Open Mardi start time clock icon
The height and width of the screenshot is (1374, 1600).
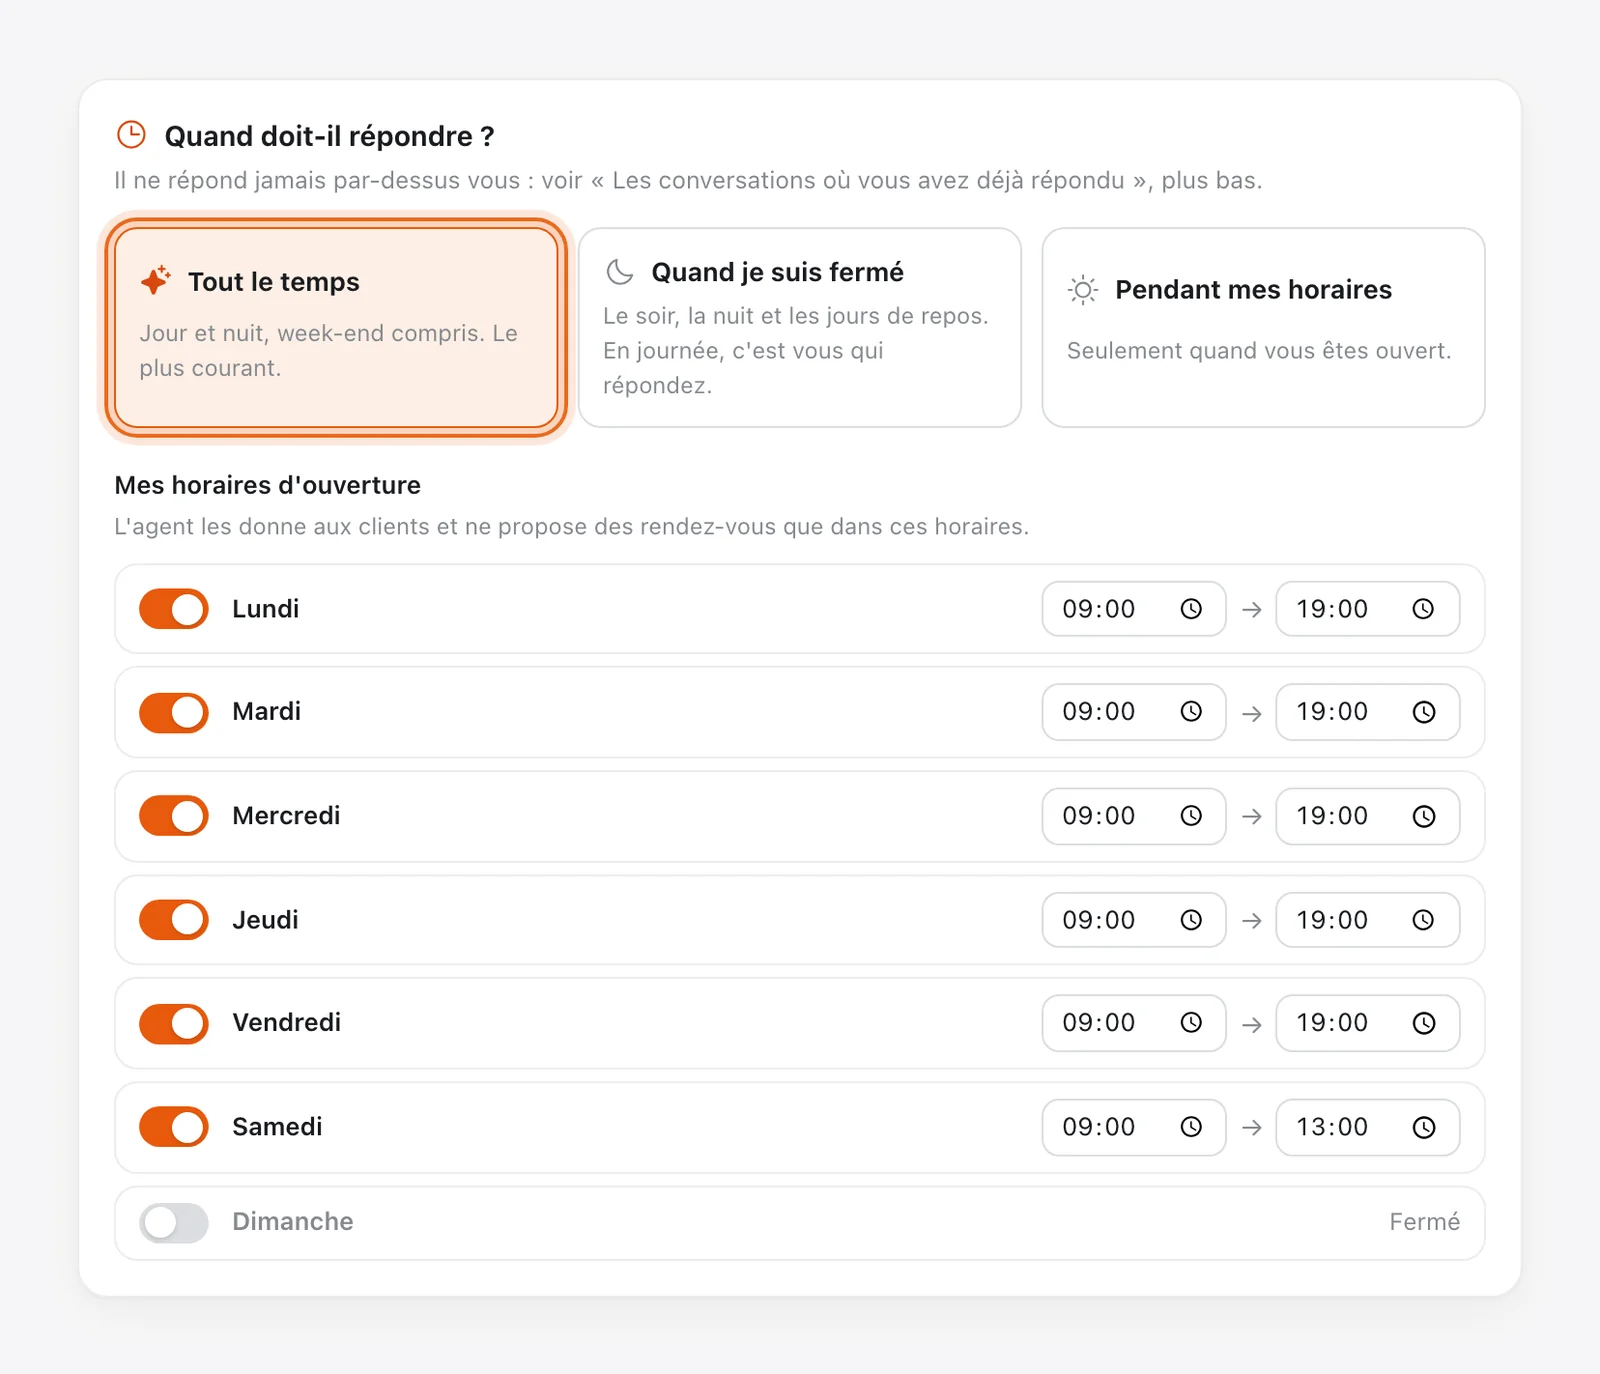coord(1191,712)
